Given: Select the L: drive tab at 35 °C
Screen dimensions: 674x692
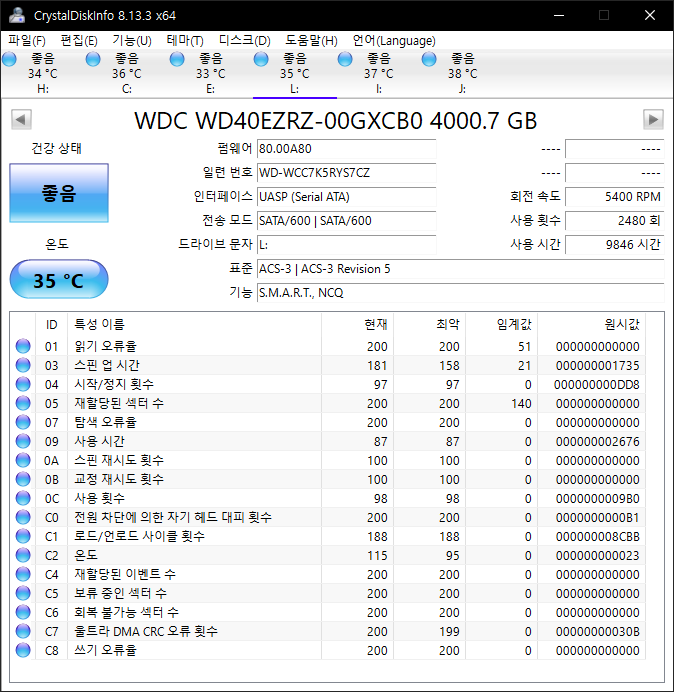Looking at the screenshot, I should [294, 73].
